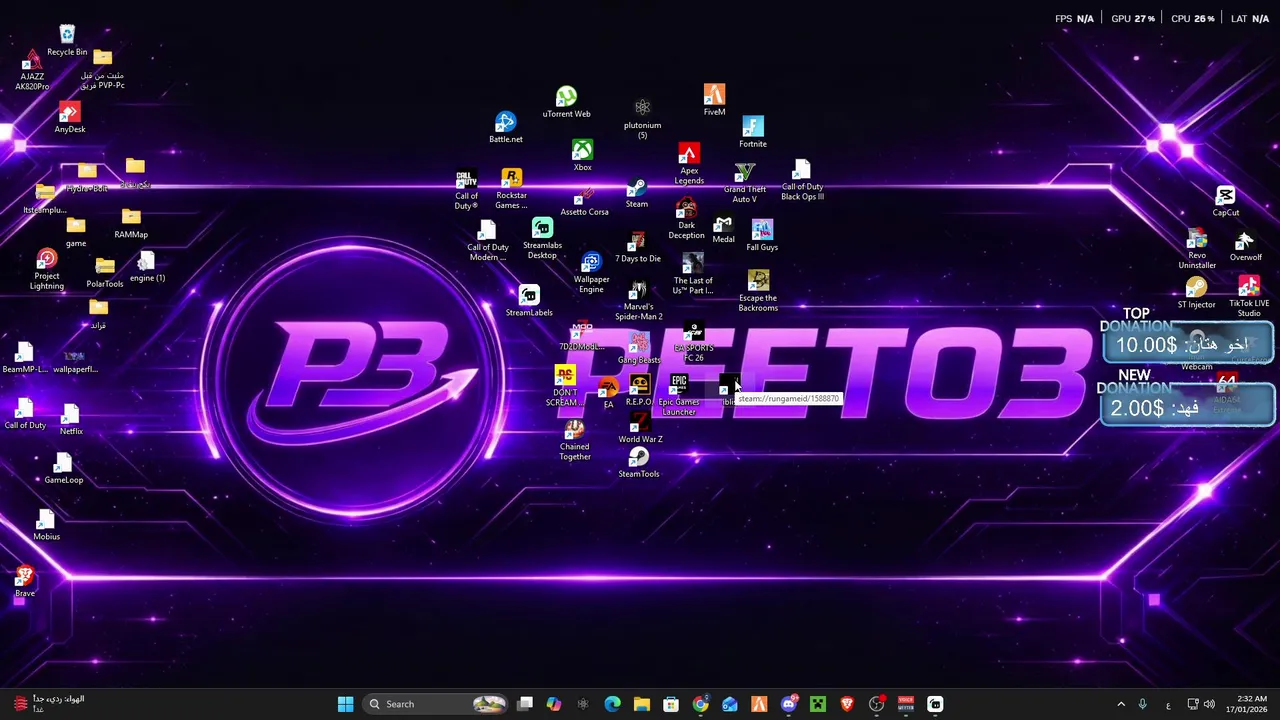Select the Fortnite desktop shortcut
1280x720 pixels.
click(x=753, y=132)
